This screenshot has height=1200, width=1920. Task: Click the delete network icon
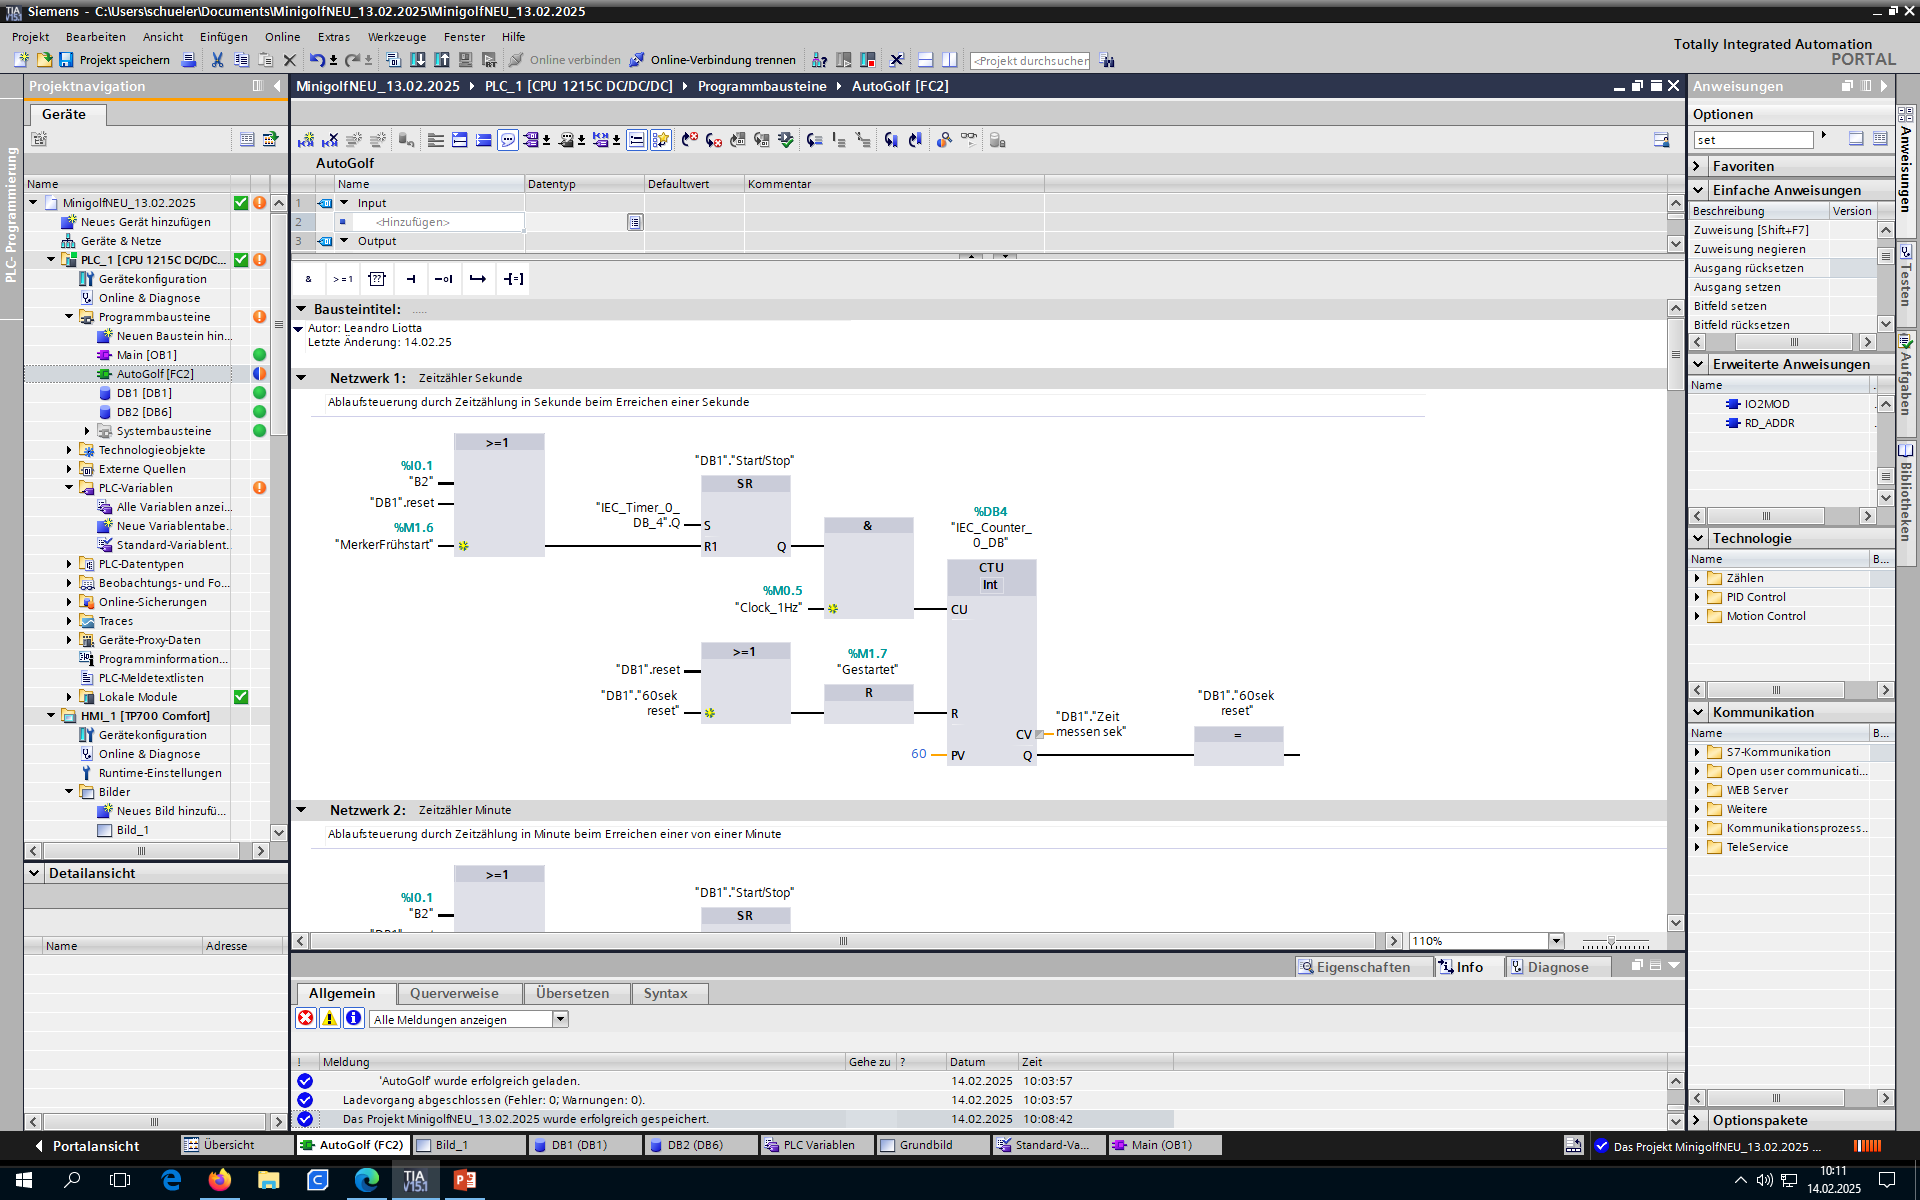[x=330, y=140]
